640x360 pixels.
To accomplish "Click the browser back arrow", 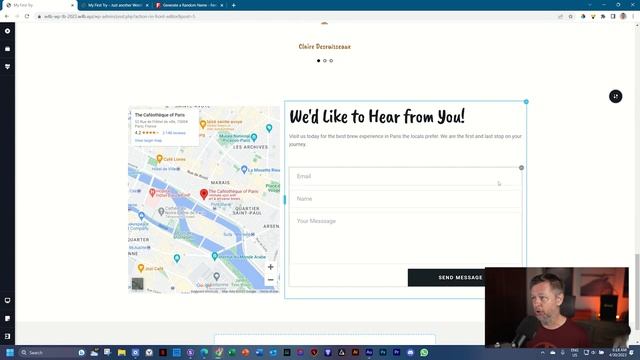I will click(x=7, y=16).
